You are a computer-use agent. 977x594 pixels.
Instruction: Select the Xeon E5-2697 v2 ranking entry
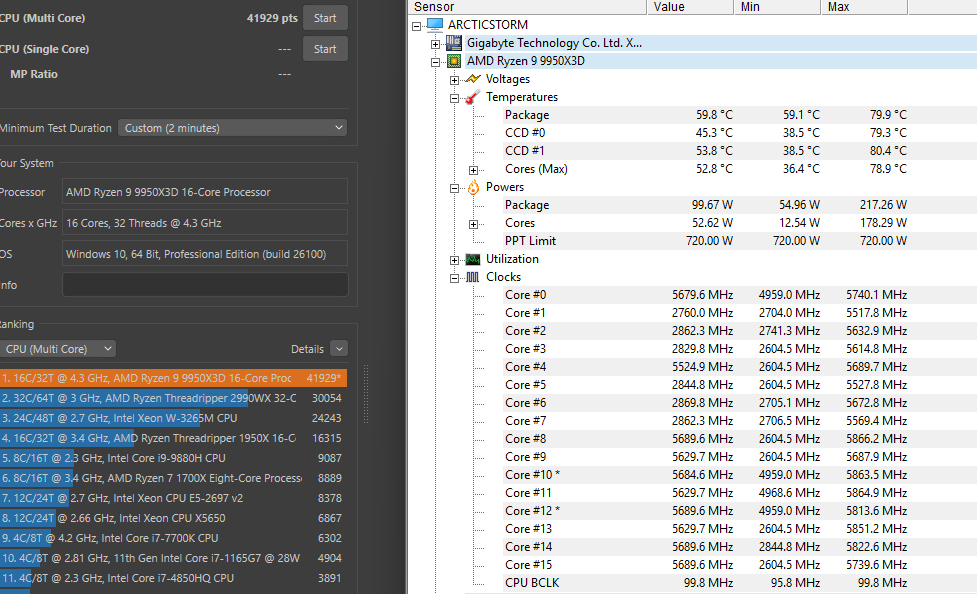coord(173,498)
